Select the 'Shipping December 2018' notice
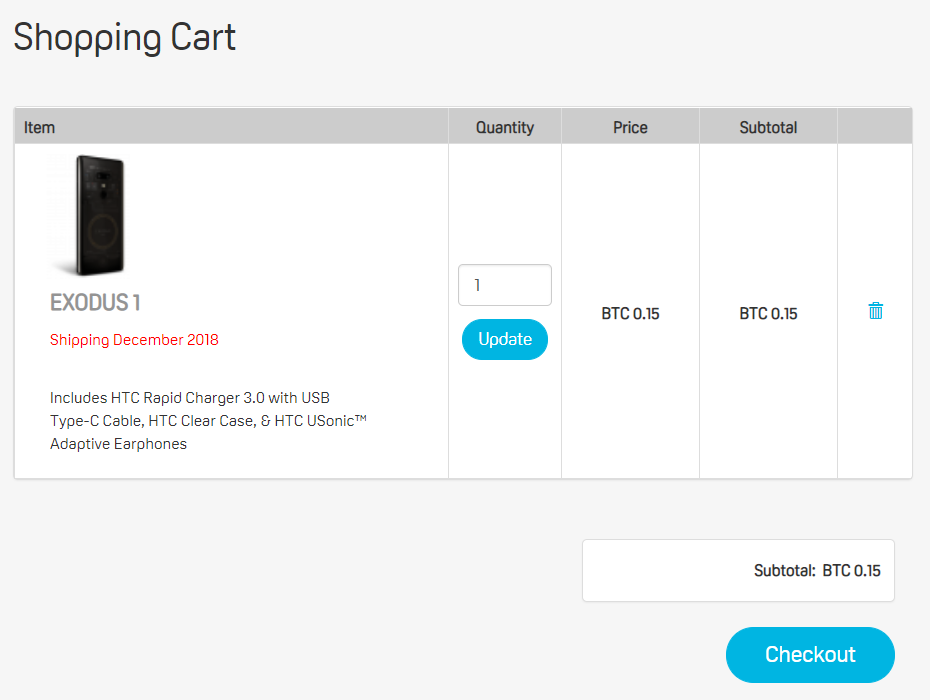The width and height of the screenshot is (930, 700). (134, 340)
